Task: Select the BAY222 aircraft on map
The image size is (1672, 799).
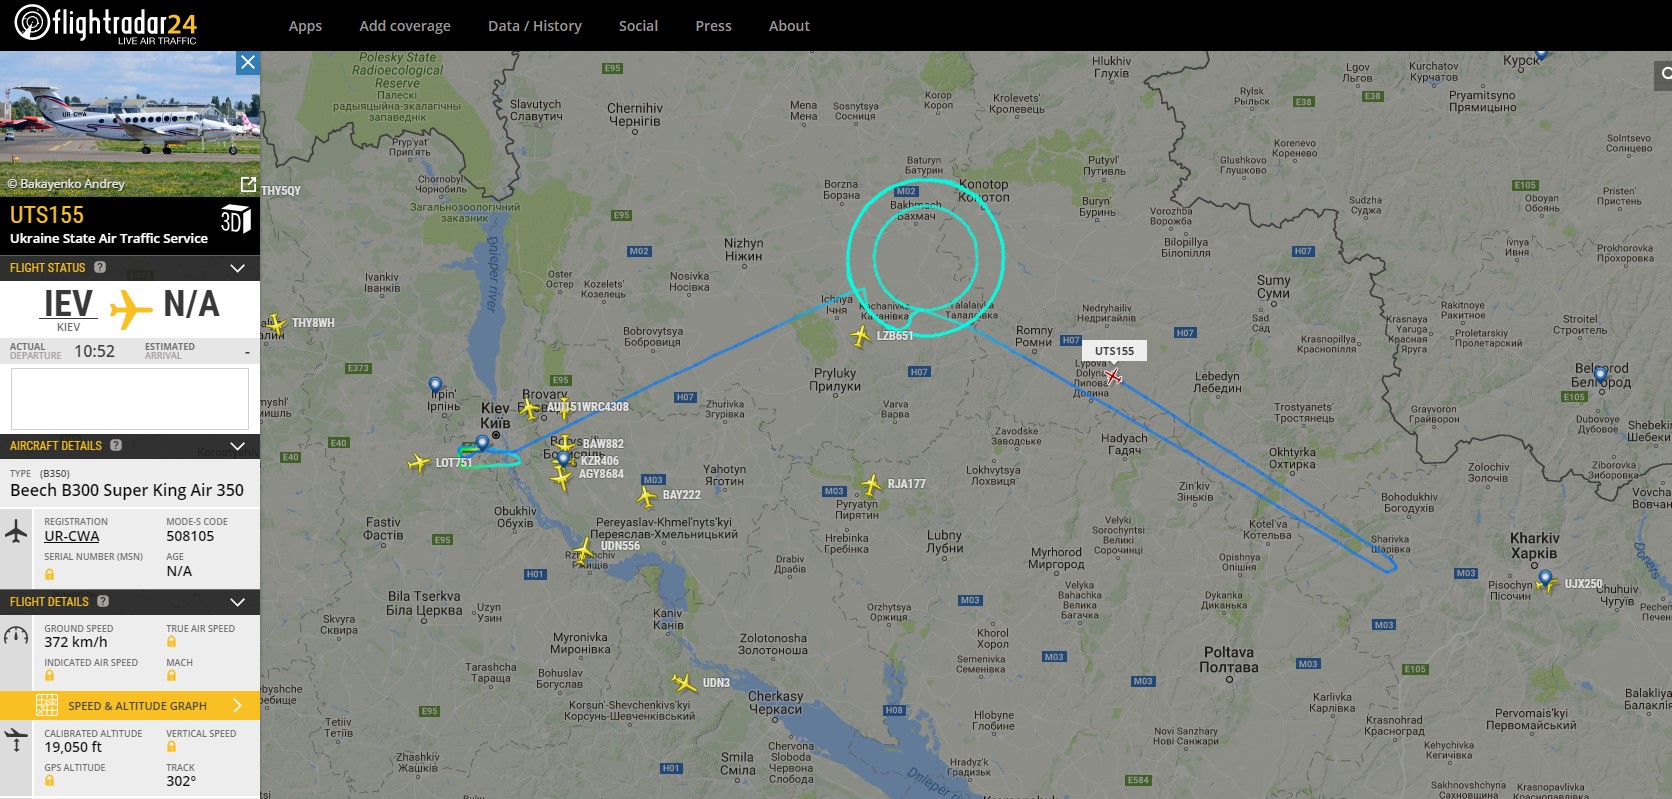Action: coord(647,496)
